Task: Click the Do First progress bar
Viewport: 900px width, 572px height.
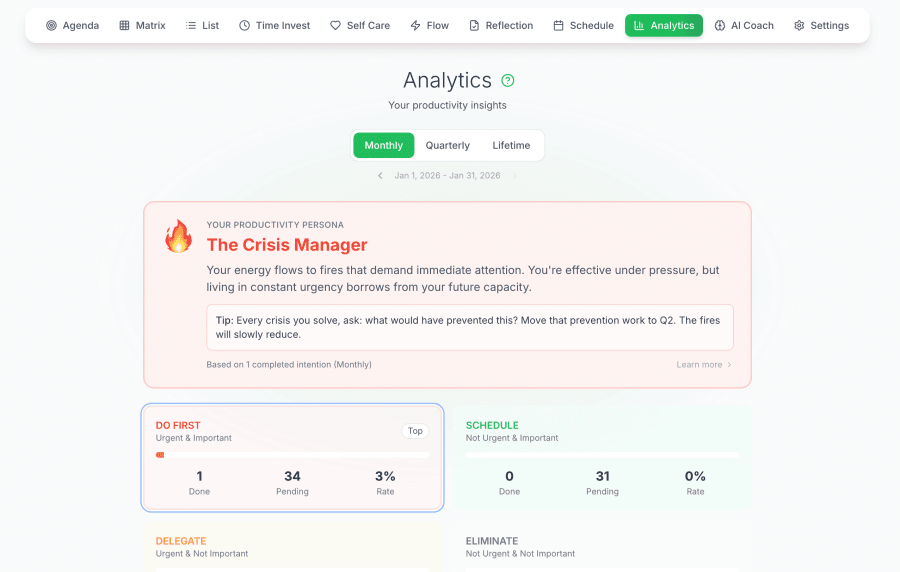Action: point(292,455)
